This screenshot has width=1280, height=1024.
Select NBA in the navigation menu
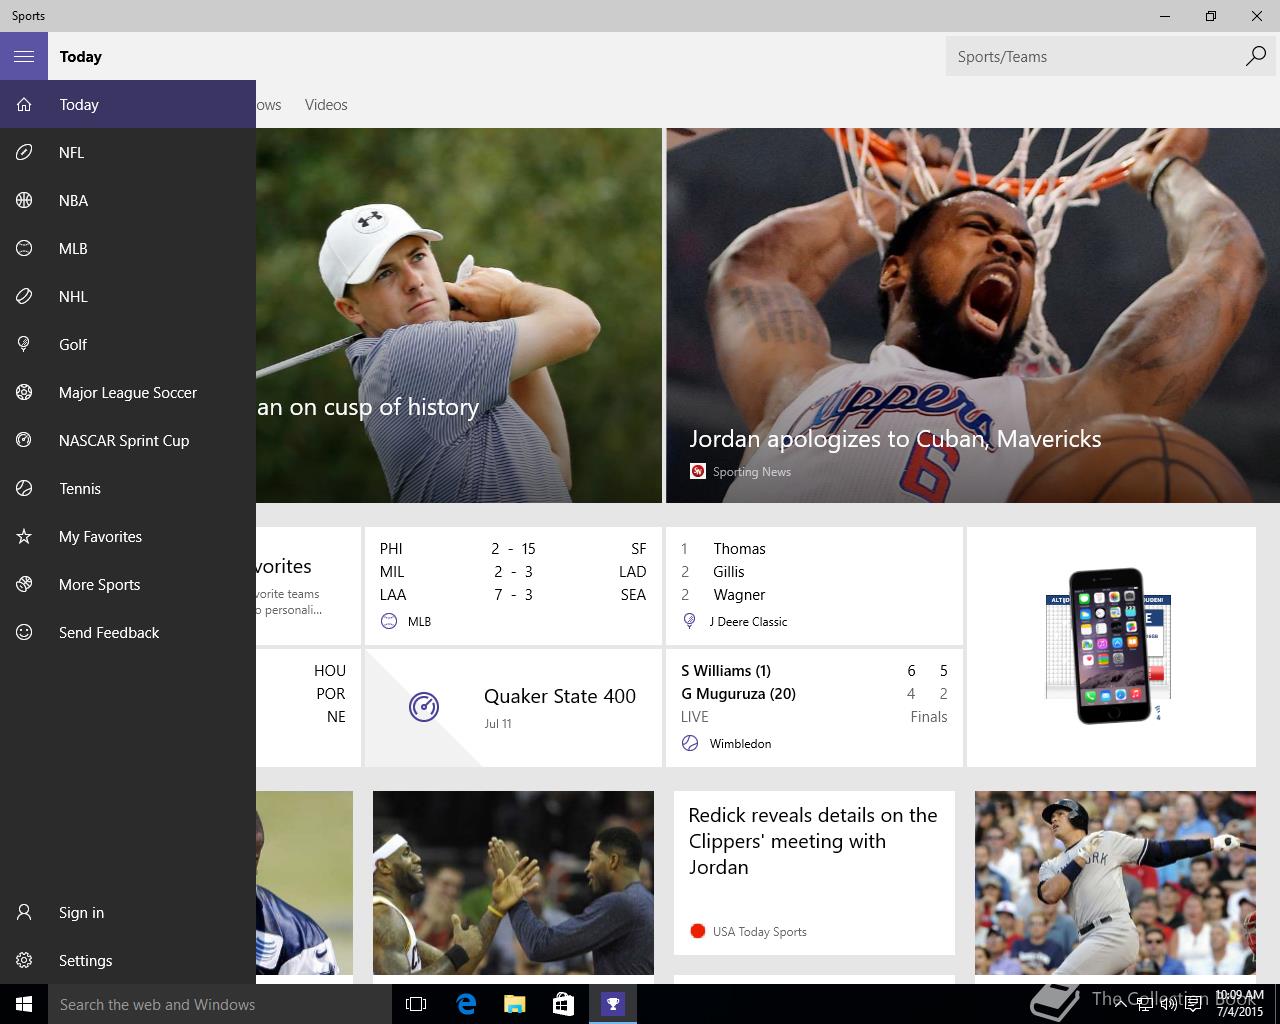point(128,200)
